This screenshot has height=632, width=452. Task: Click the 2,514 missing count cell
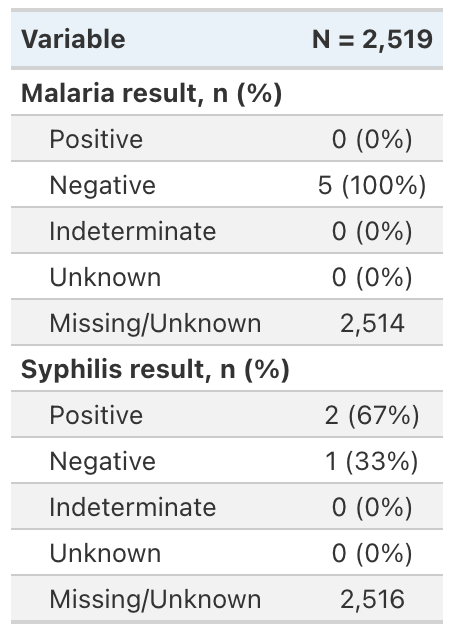[x=372, y=323]
